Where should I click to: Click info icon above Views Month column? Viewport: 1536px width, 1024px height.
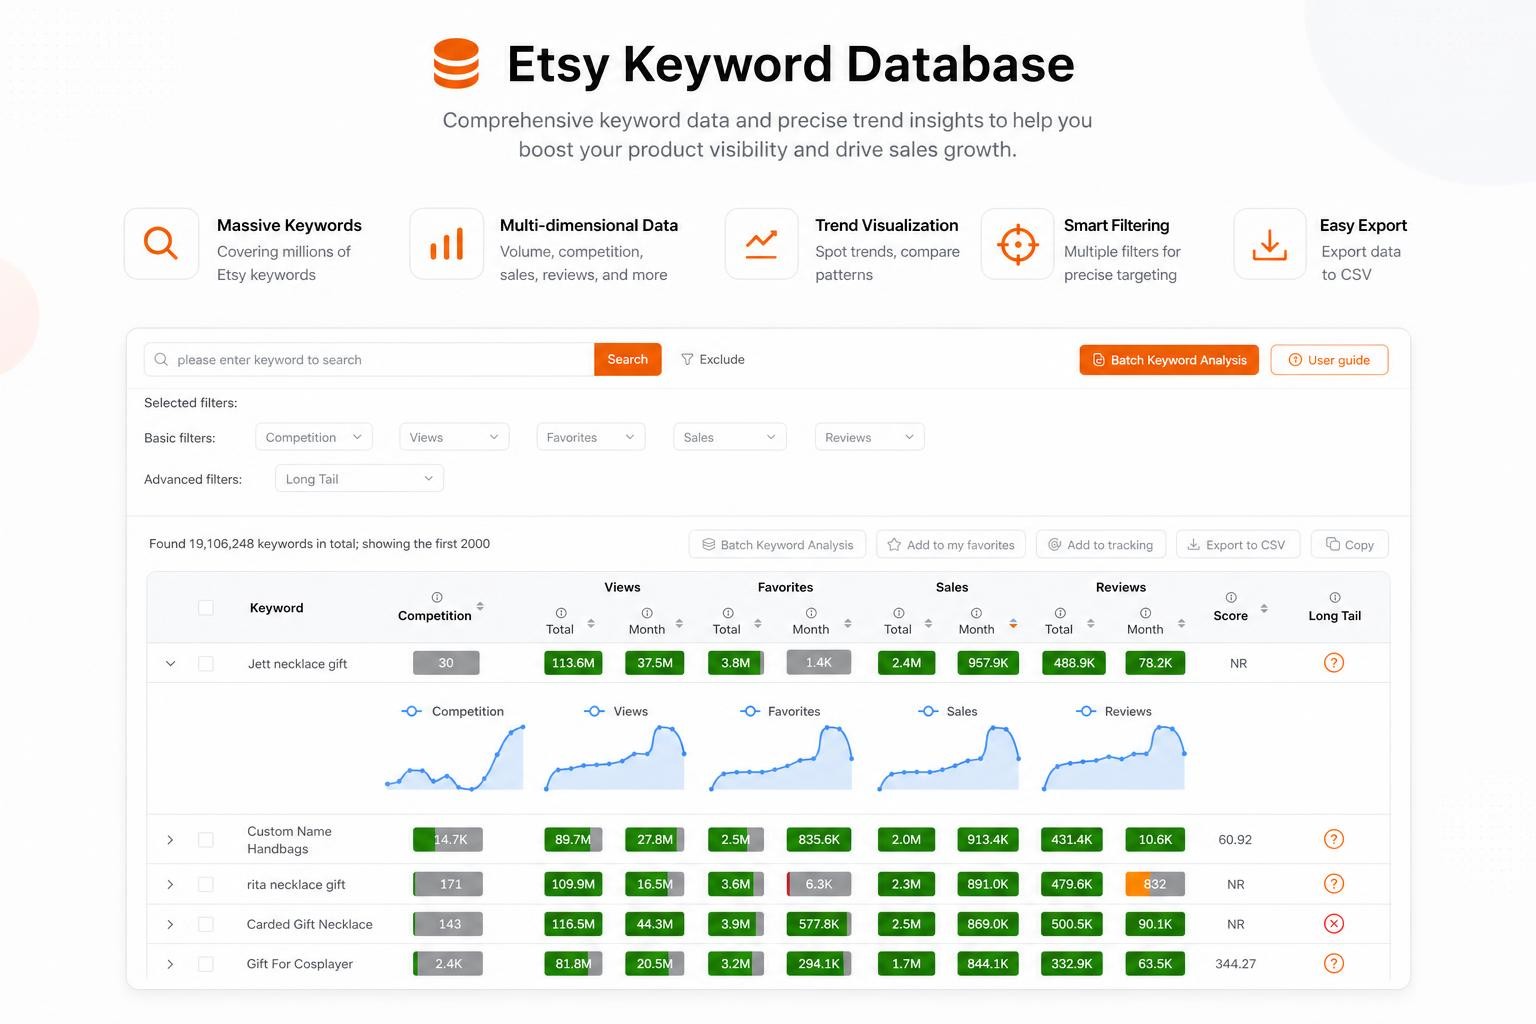647,613
